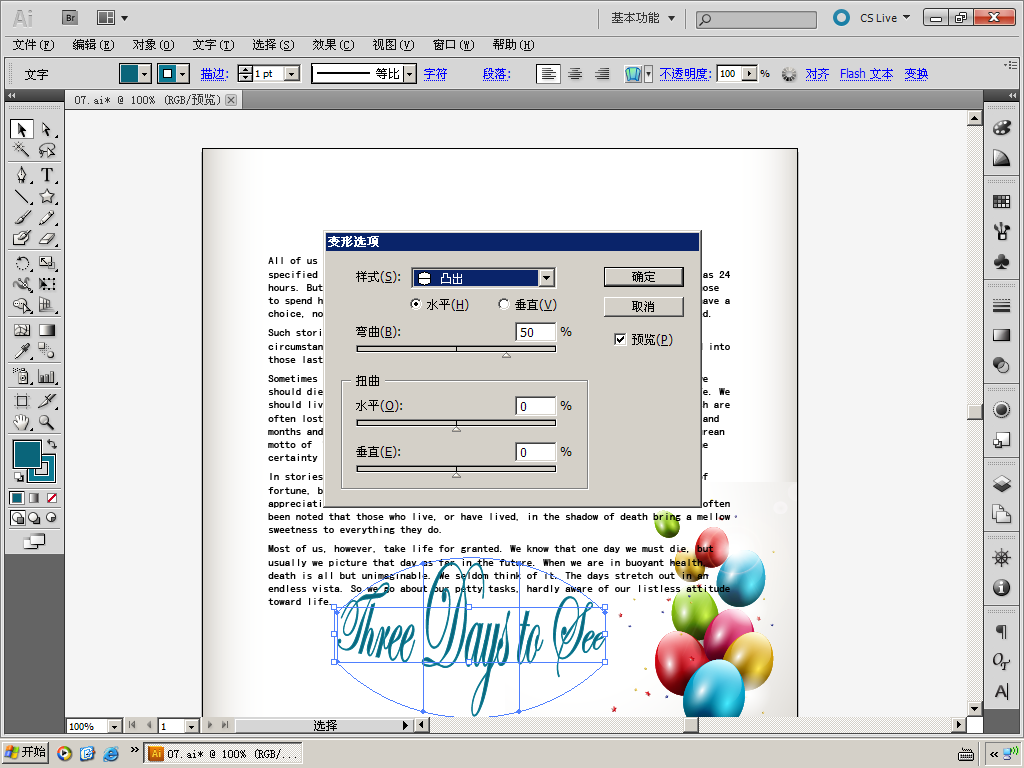Select the Paintbrush tool
The height and width of the screenshot is (768, 1024).
pos(22,217)
